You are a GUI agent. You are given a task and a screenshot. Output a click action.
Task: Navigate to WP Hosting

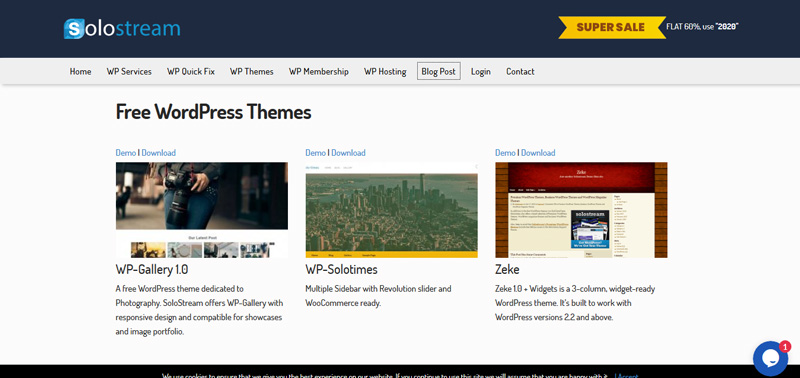point(385,71)
